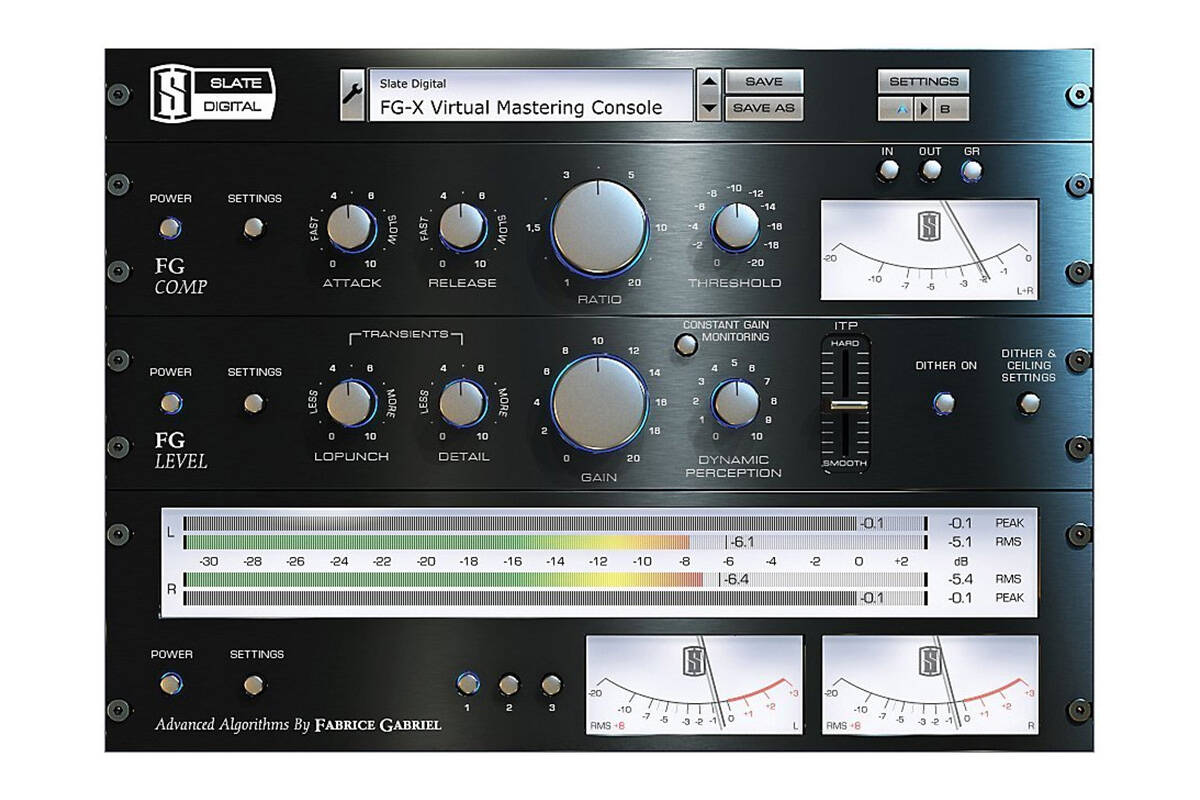Screen dimensions: 1200x800
Task: Toggle FG Level power button
Action: point(171,404)
